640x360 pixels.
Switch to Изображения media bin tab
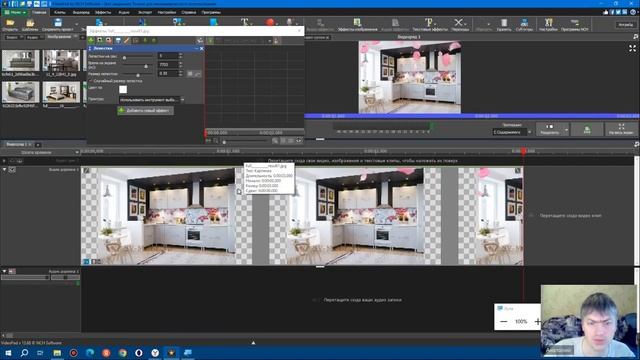point(60,37)
